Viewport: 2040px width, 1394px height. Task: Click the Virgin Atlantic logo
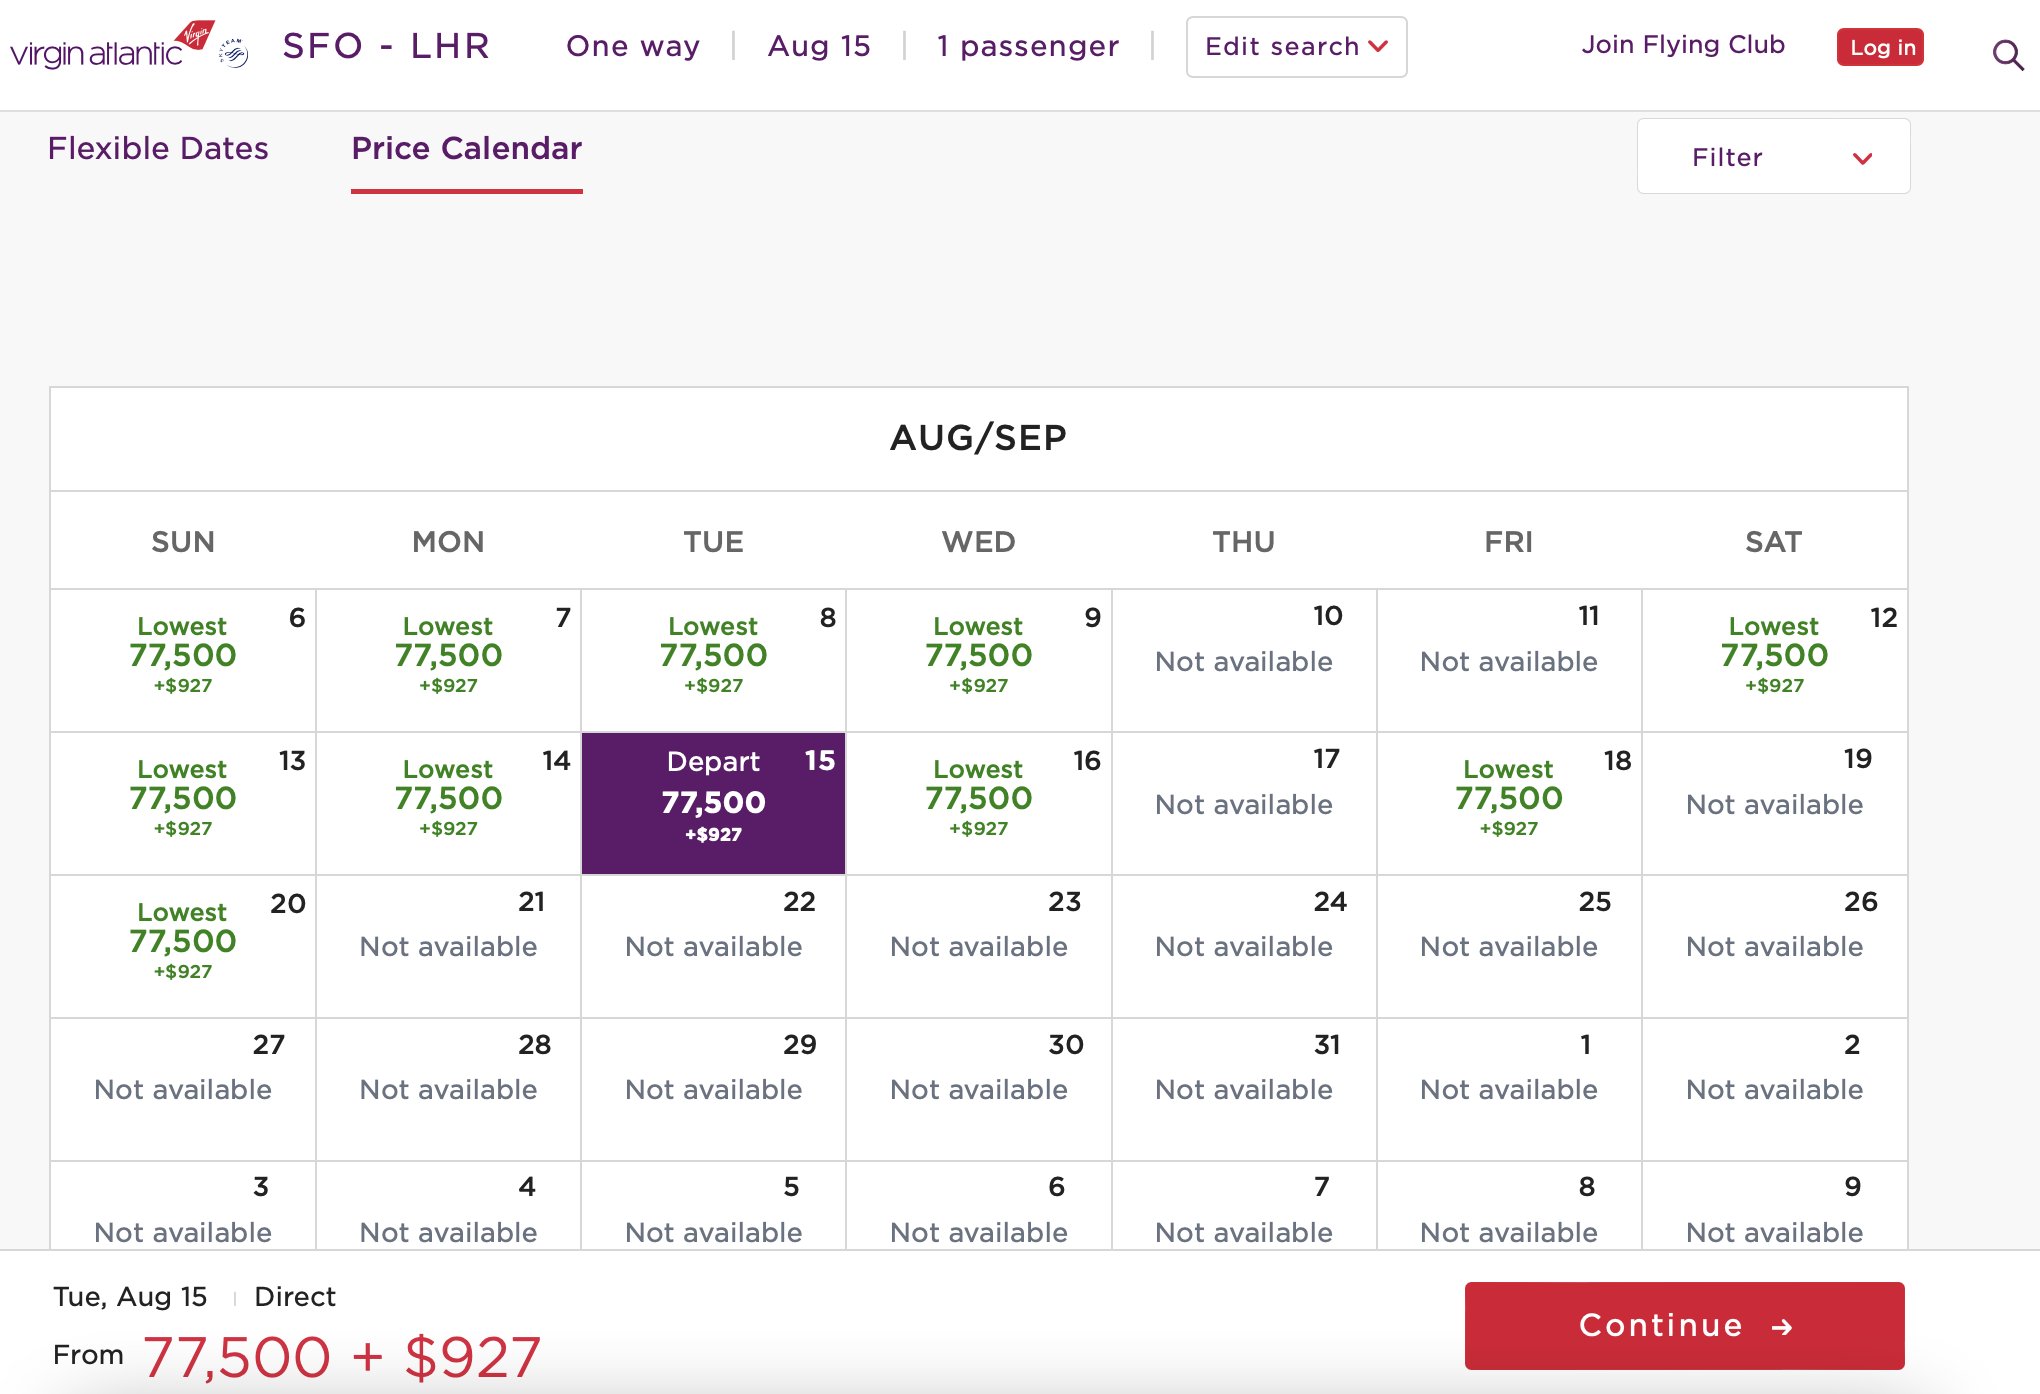point(110,46)
